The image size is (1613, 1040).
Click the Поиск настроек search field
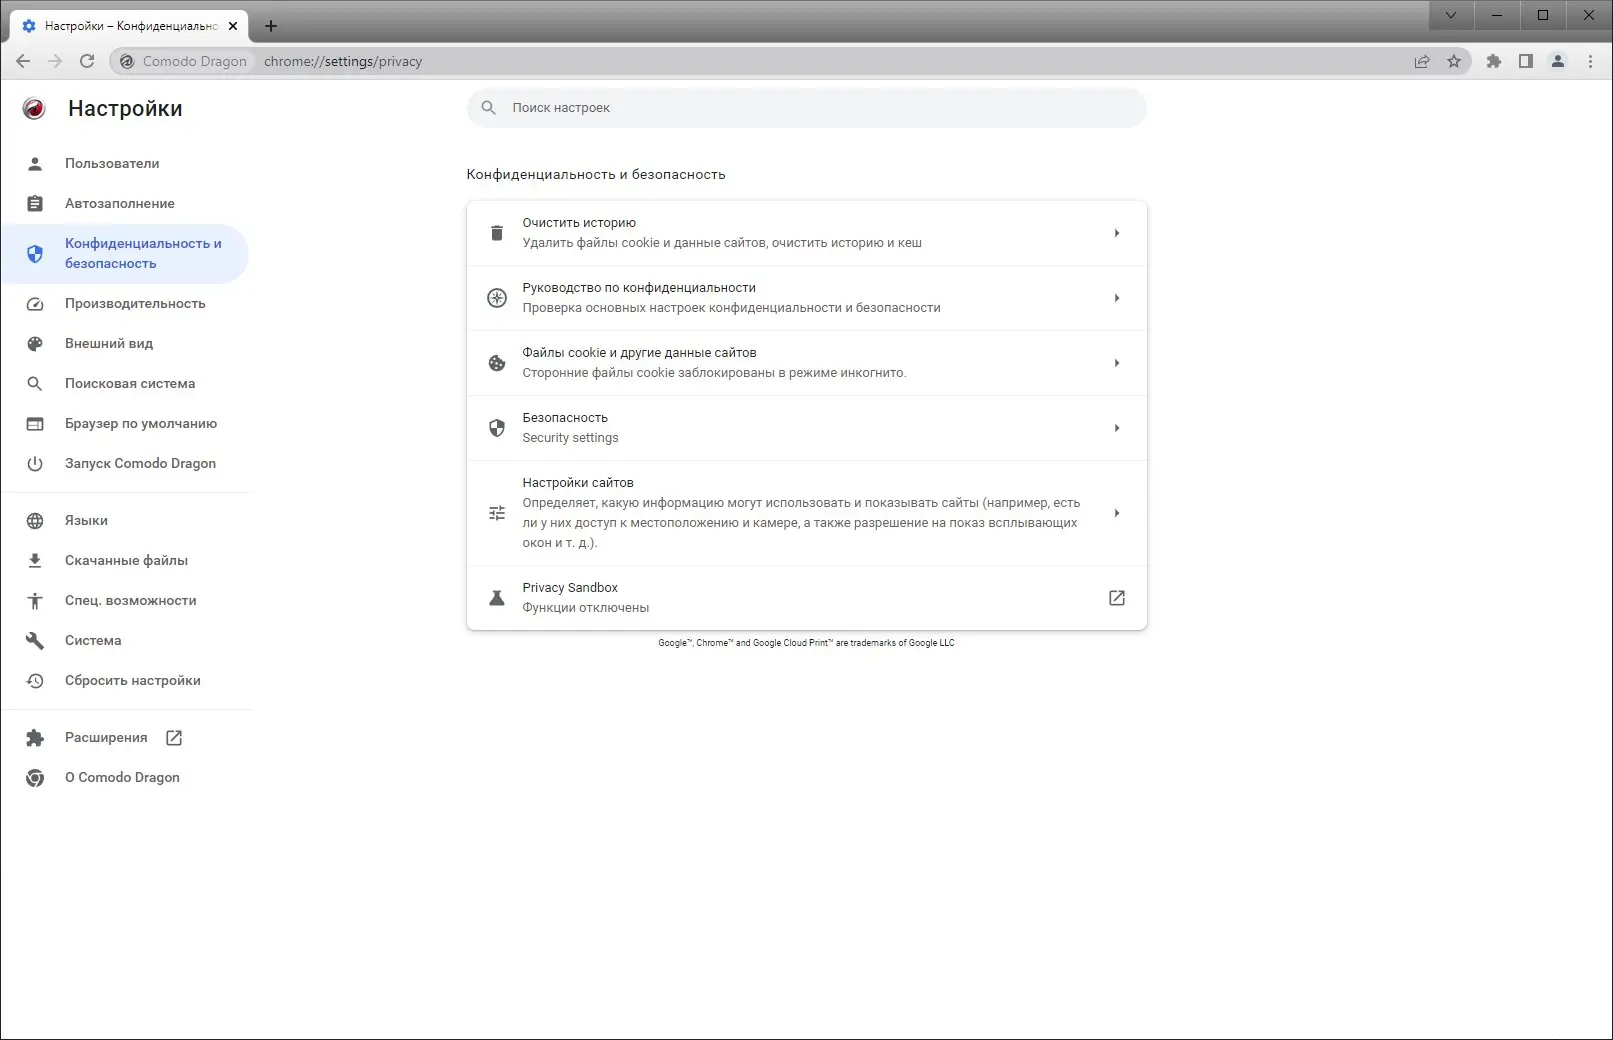pos(807,108)
